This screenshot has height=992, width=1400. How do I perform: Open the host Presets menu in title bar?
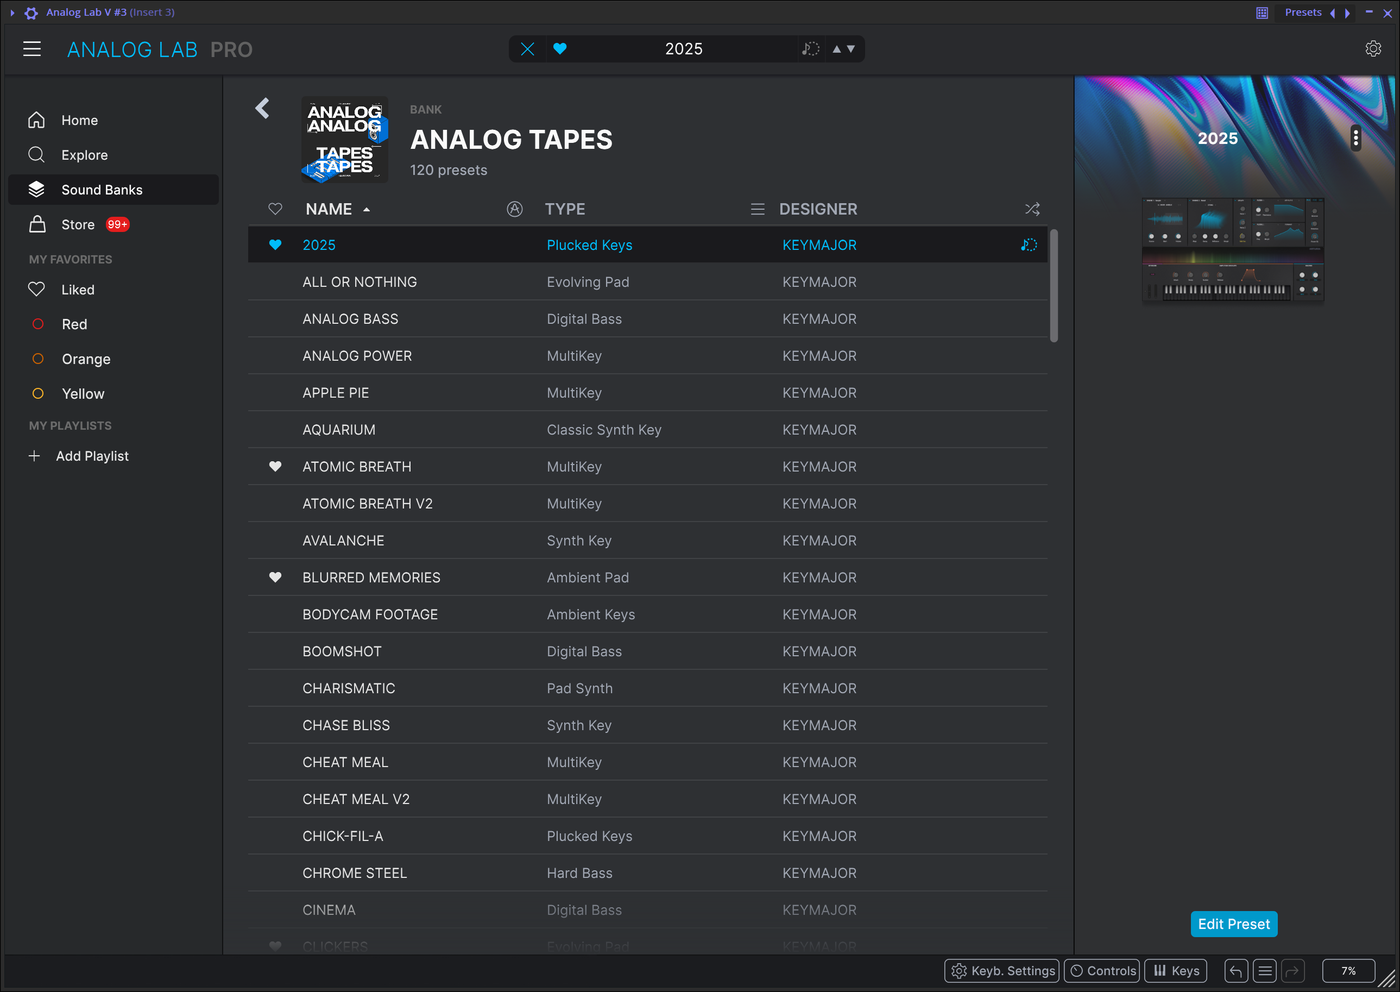pos(1303,12)
